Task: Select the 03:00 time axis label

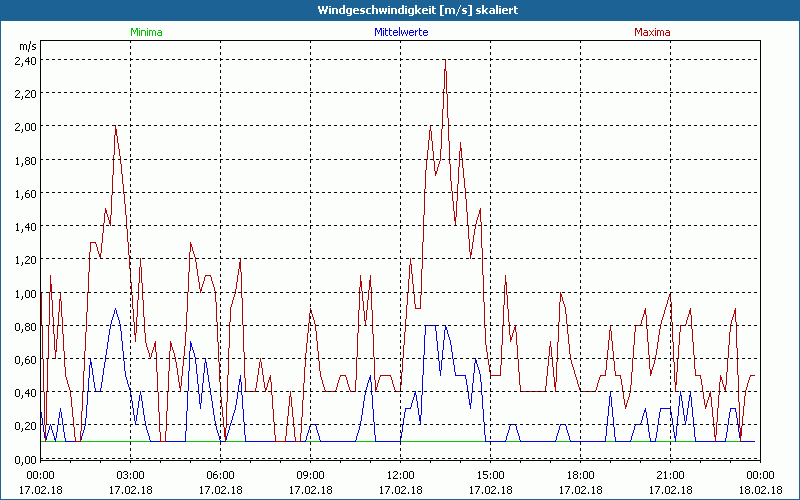Action: [x=130, y=475]
